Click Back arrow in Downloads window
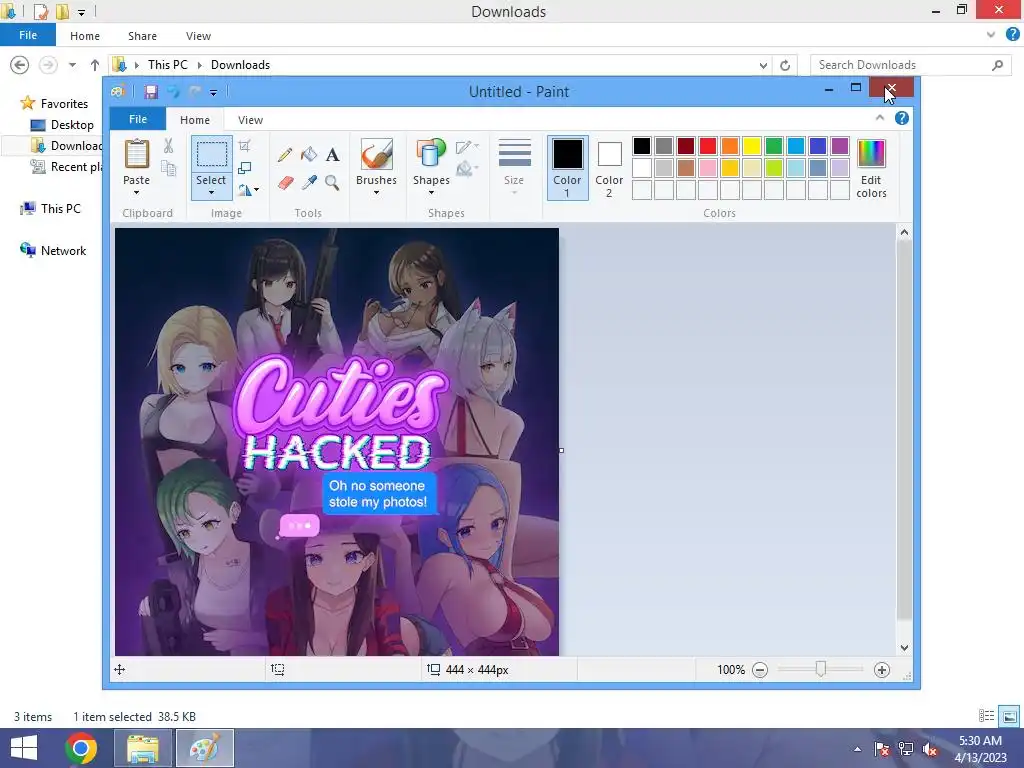This screenshot has width=1024, height=768. pos(20,65)
